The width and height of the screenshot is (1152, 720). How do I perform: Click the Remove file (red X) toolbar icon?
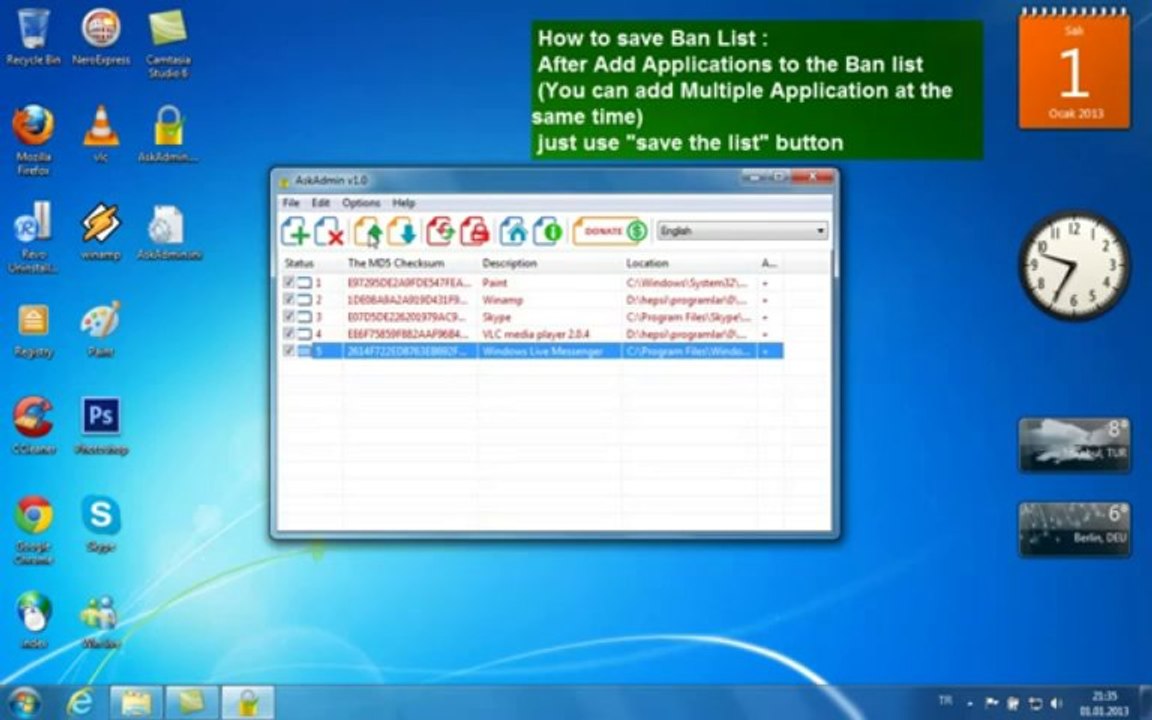point(329,231)
